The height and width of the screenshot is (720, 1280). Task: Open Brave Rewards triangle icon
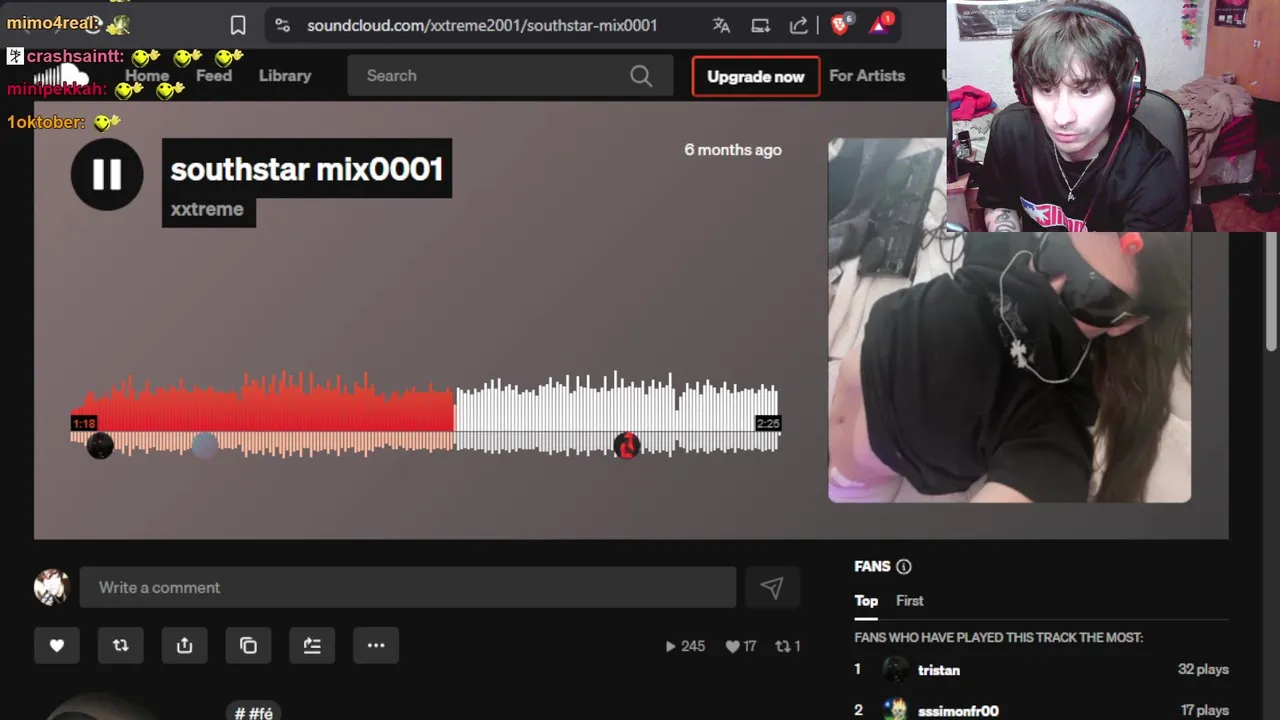click(880, 24)
